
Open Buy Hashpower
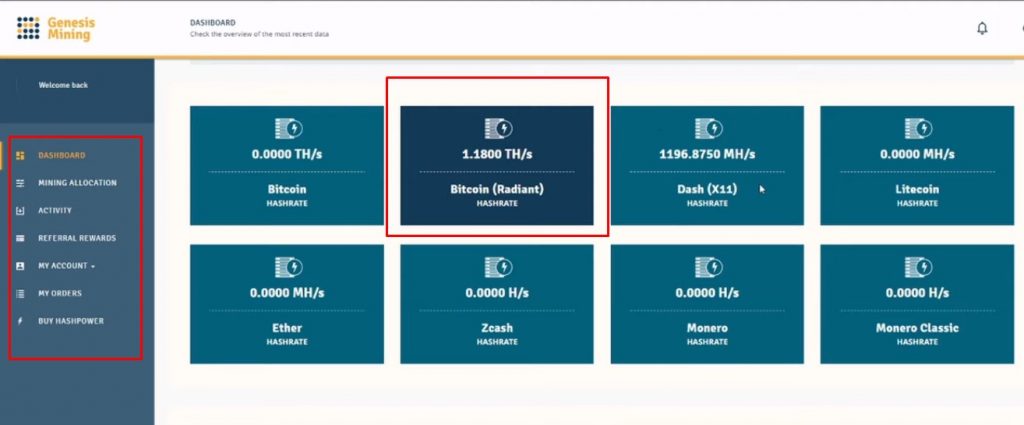coord(71,321)
